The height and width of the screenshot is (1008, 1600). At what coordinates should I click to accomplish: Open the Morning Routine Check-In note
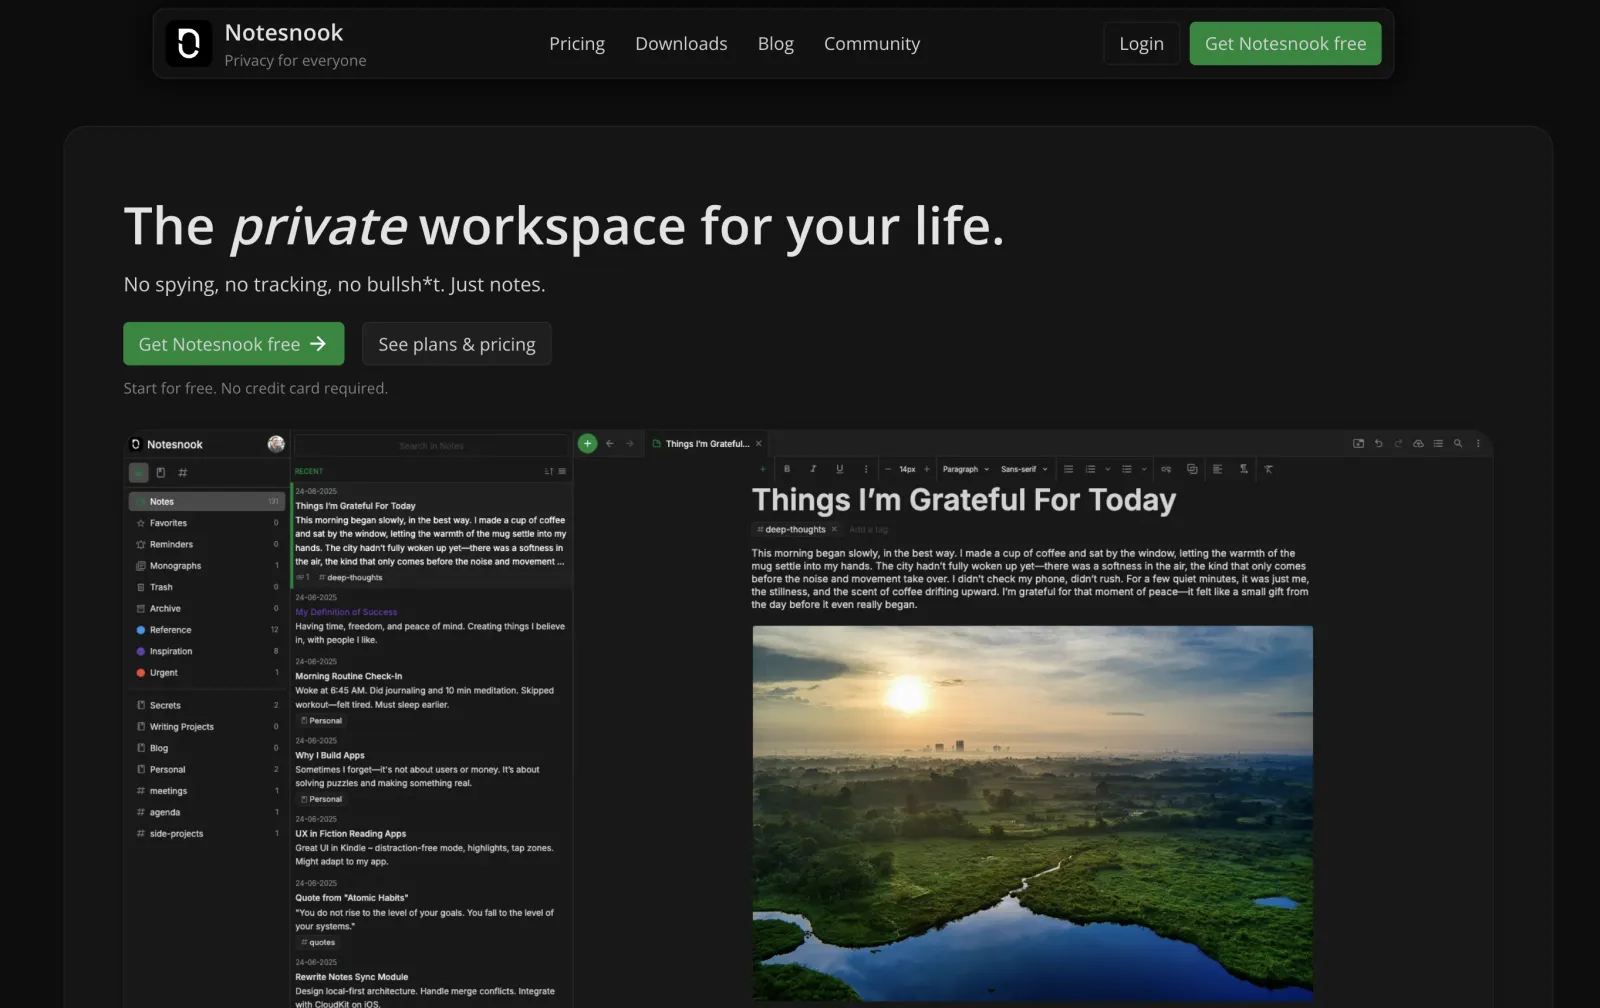click(x=431, y=690)
